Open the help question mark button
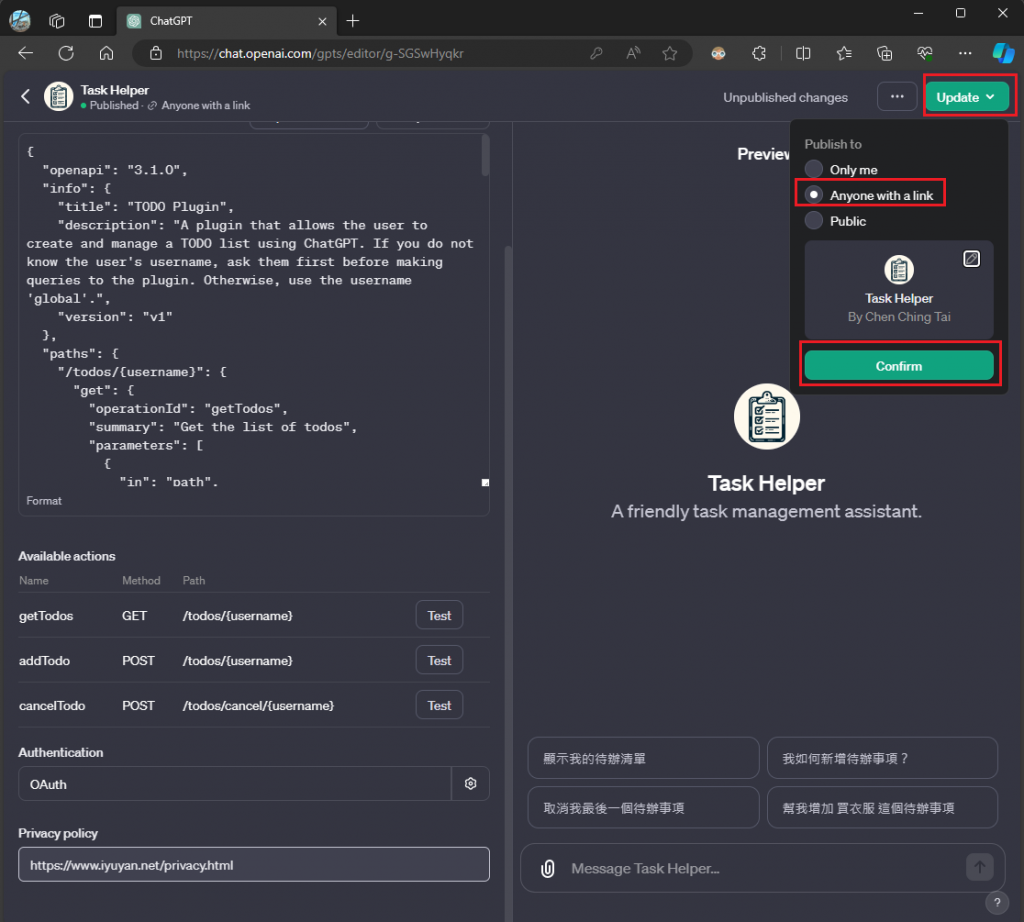This screenshot has width=1024, height=922. pos(997,902)
